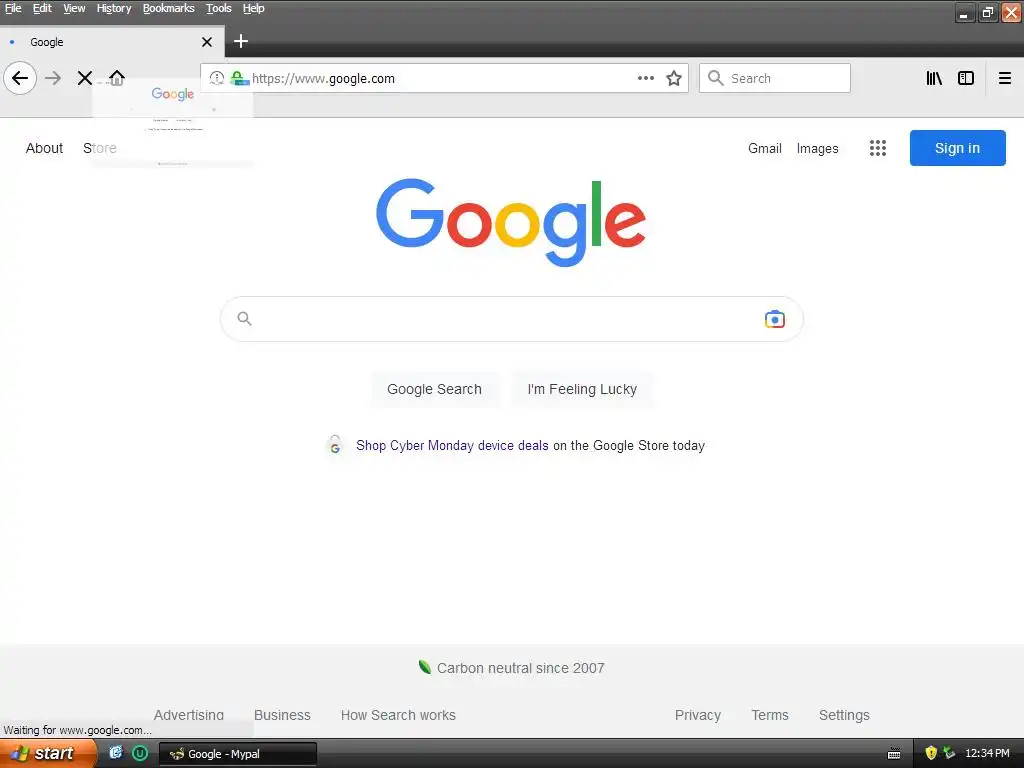This screenshot has height=768, width=1024.
Task: Click the forward arrow navigation button
Action: coord(53,78)
